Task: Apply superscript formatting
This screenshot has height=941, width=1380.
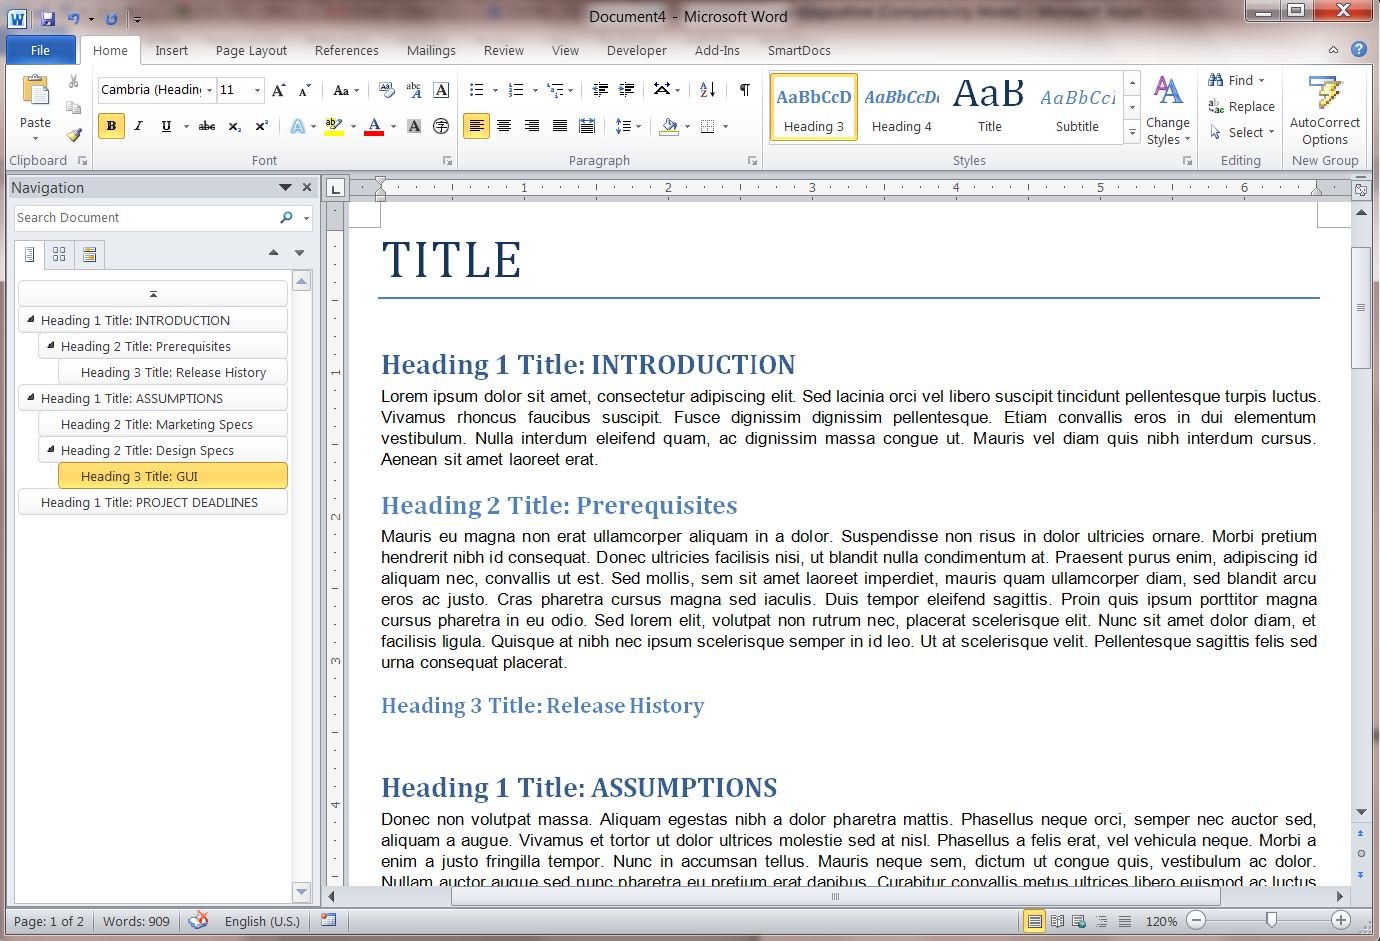Action: [x=261, y=126]
